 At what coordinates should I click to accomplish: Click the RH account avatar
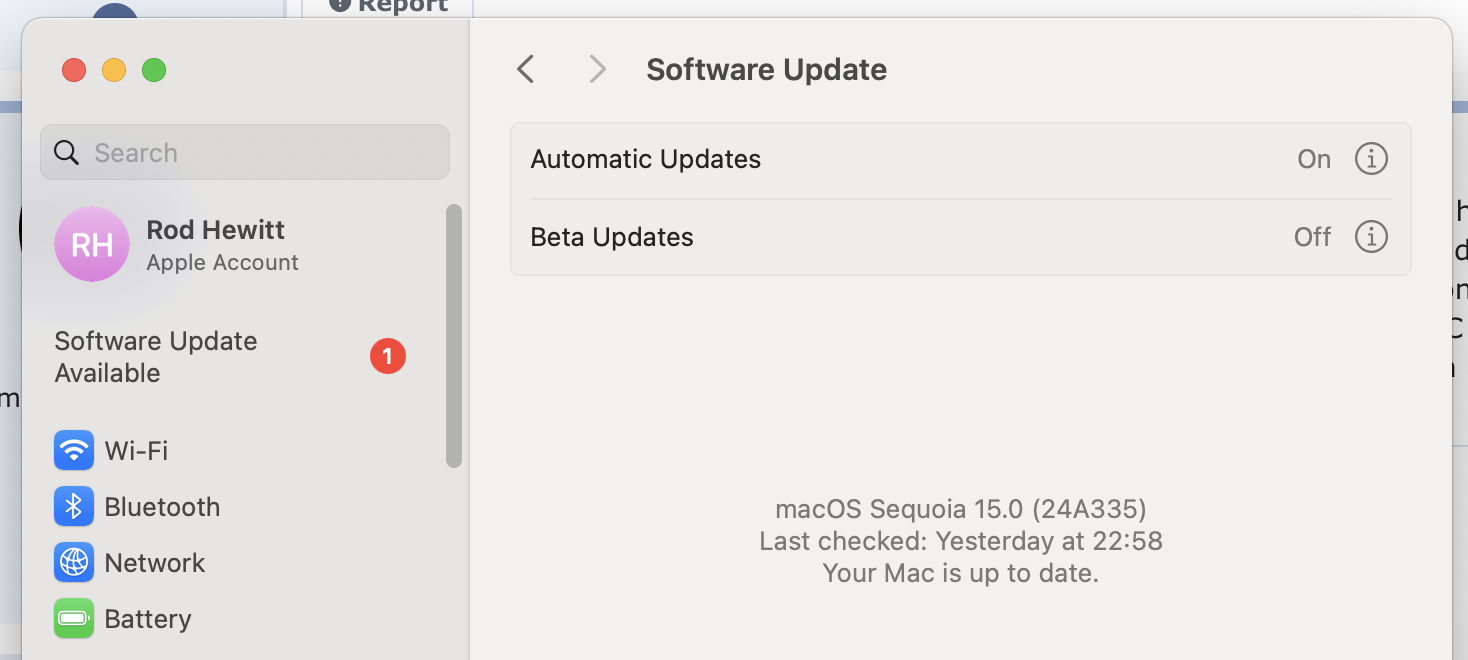click(92, 244)
